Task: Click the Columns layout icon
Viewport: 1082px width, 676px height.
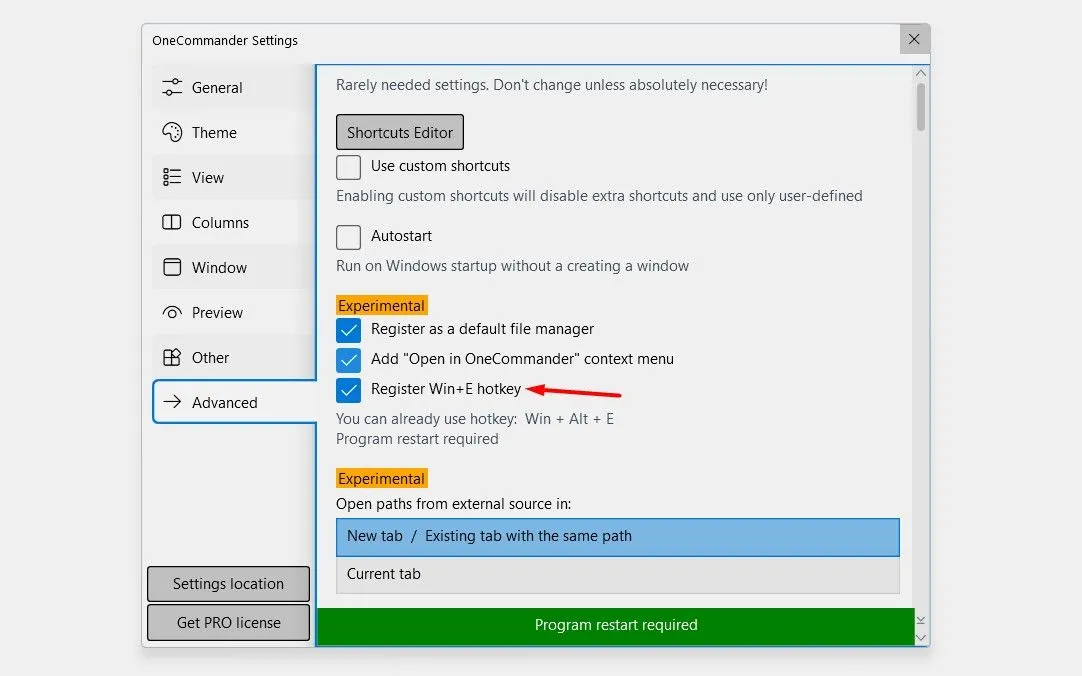Action: tap(172, 222)
